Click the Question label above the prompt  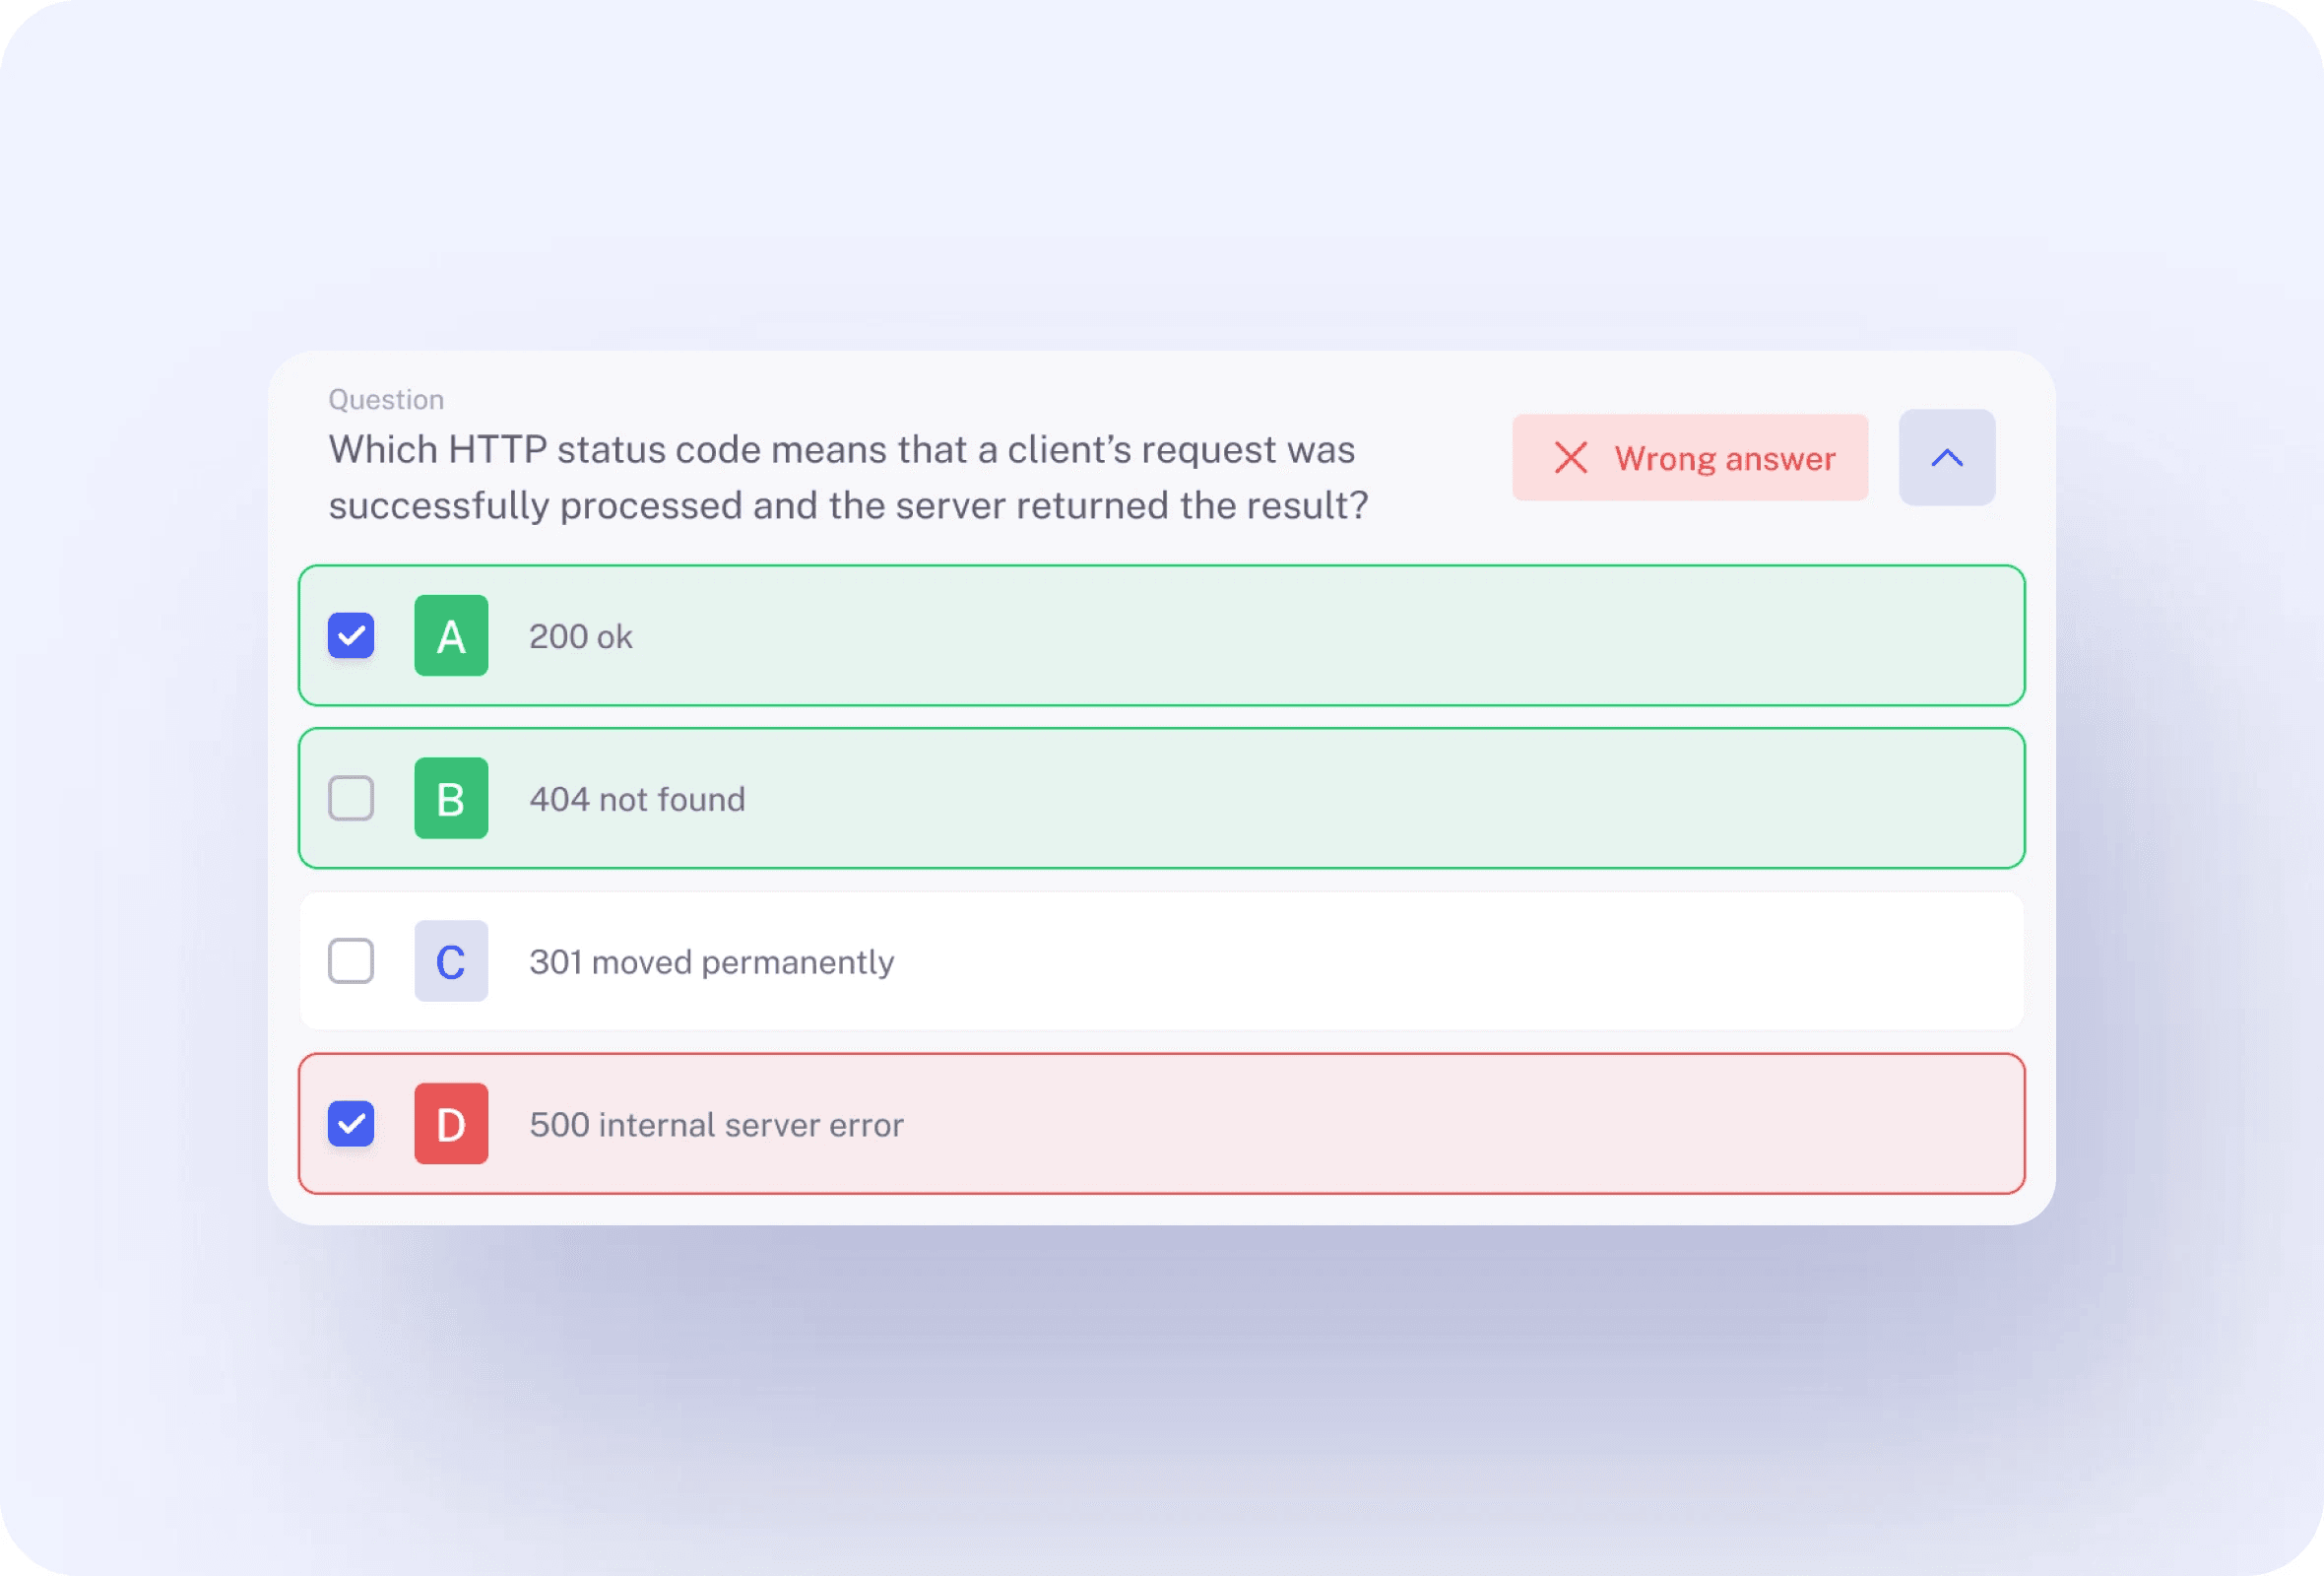(386, 399)
